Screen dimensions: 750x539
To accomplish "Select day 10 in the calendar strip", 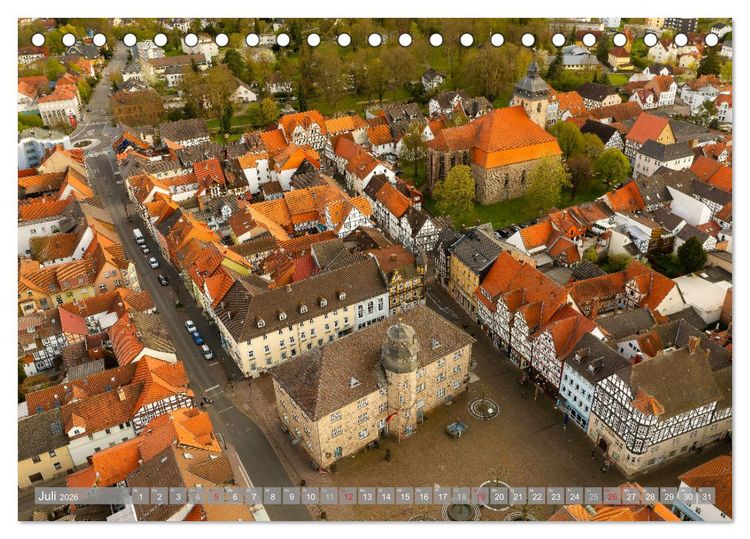I will coord(310,496).
